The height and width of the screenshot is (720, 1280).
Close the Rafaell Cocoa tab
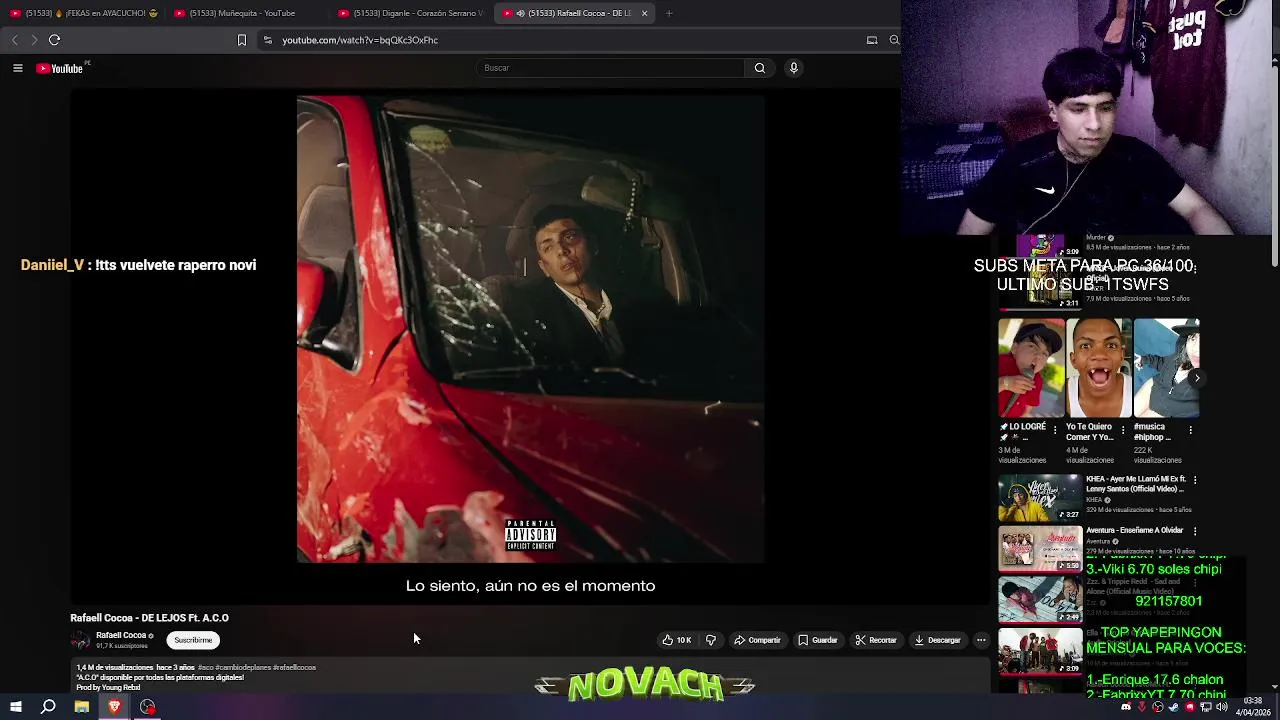(644, 13)
